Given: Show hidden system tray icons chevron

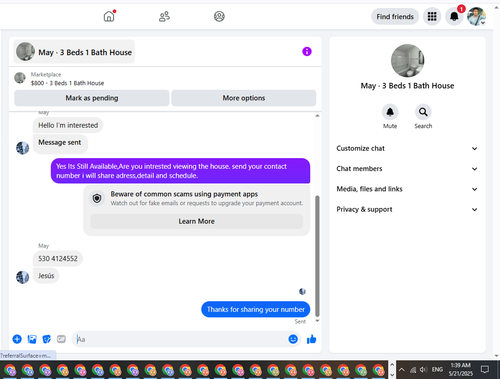Looking at the screenshot, I should (402, 369).
